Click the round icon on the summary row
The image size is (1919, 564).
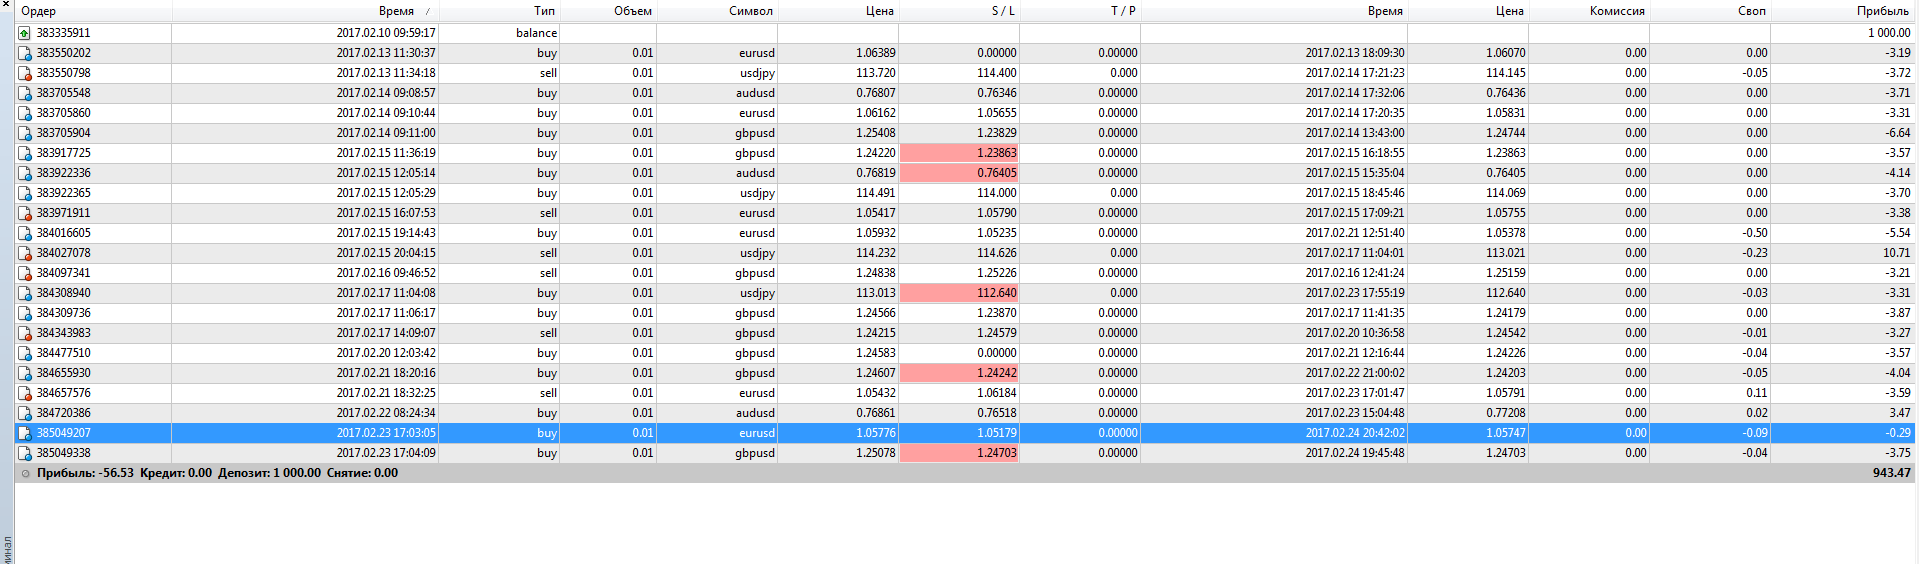[25, 473]
